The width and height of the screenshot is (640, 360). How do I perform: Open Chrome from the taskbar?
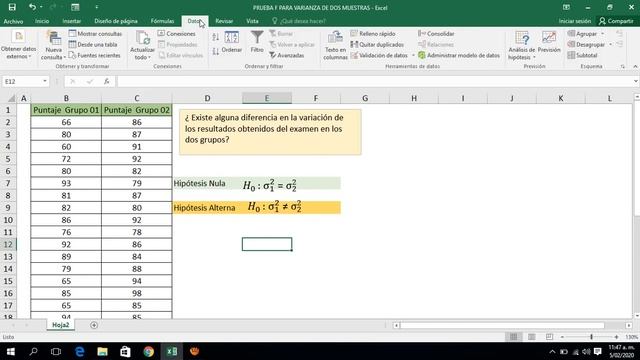click(x=149, y=351)
